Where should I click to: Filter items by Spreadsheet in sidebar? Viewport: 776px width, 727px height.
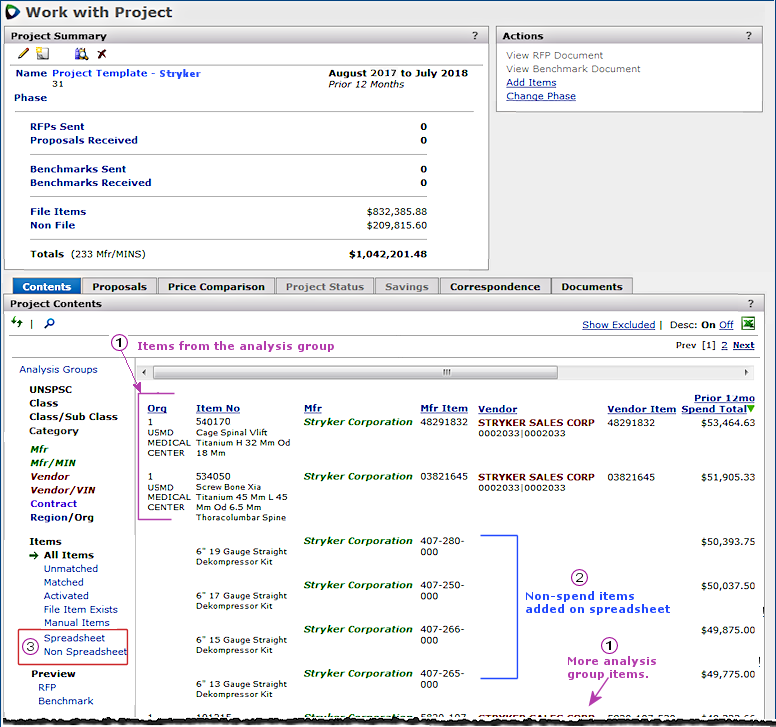[74, 638]
